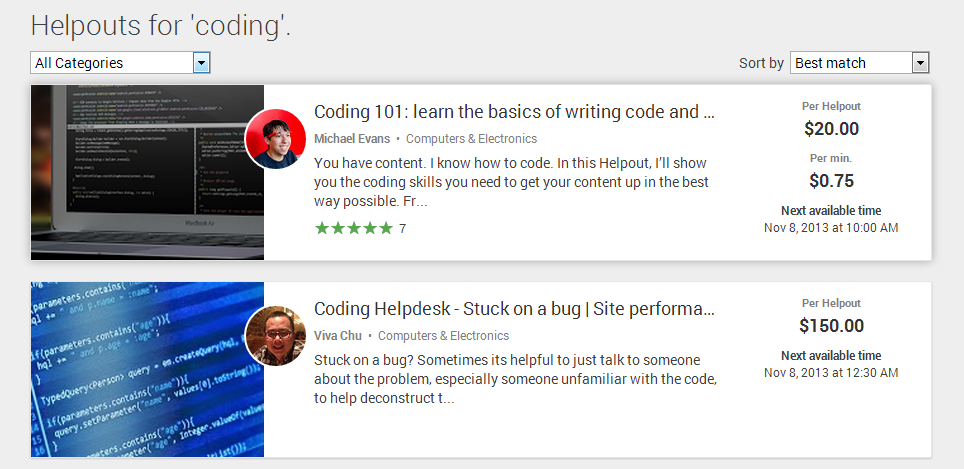Click the Nov 8 10:00 AM availability time

pyautogui.click(x=831, y=228)
